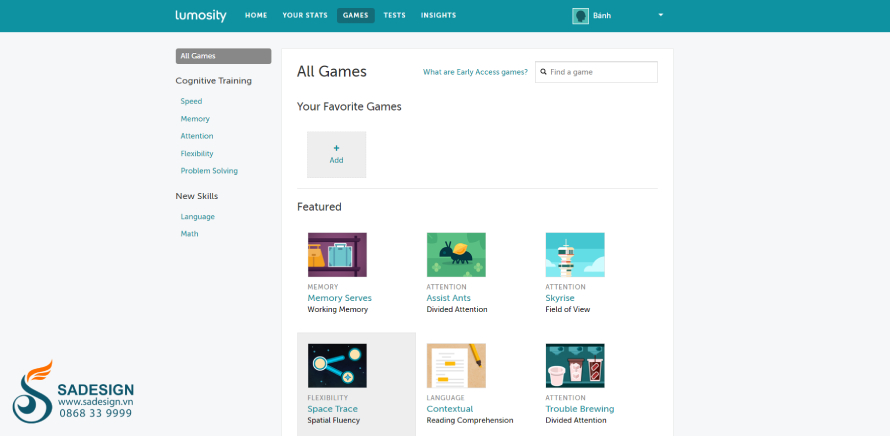Open the Your Stats tab
The image size is (890, 436).
point(305,16)
